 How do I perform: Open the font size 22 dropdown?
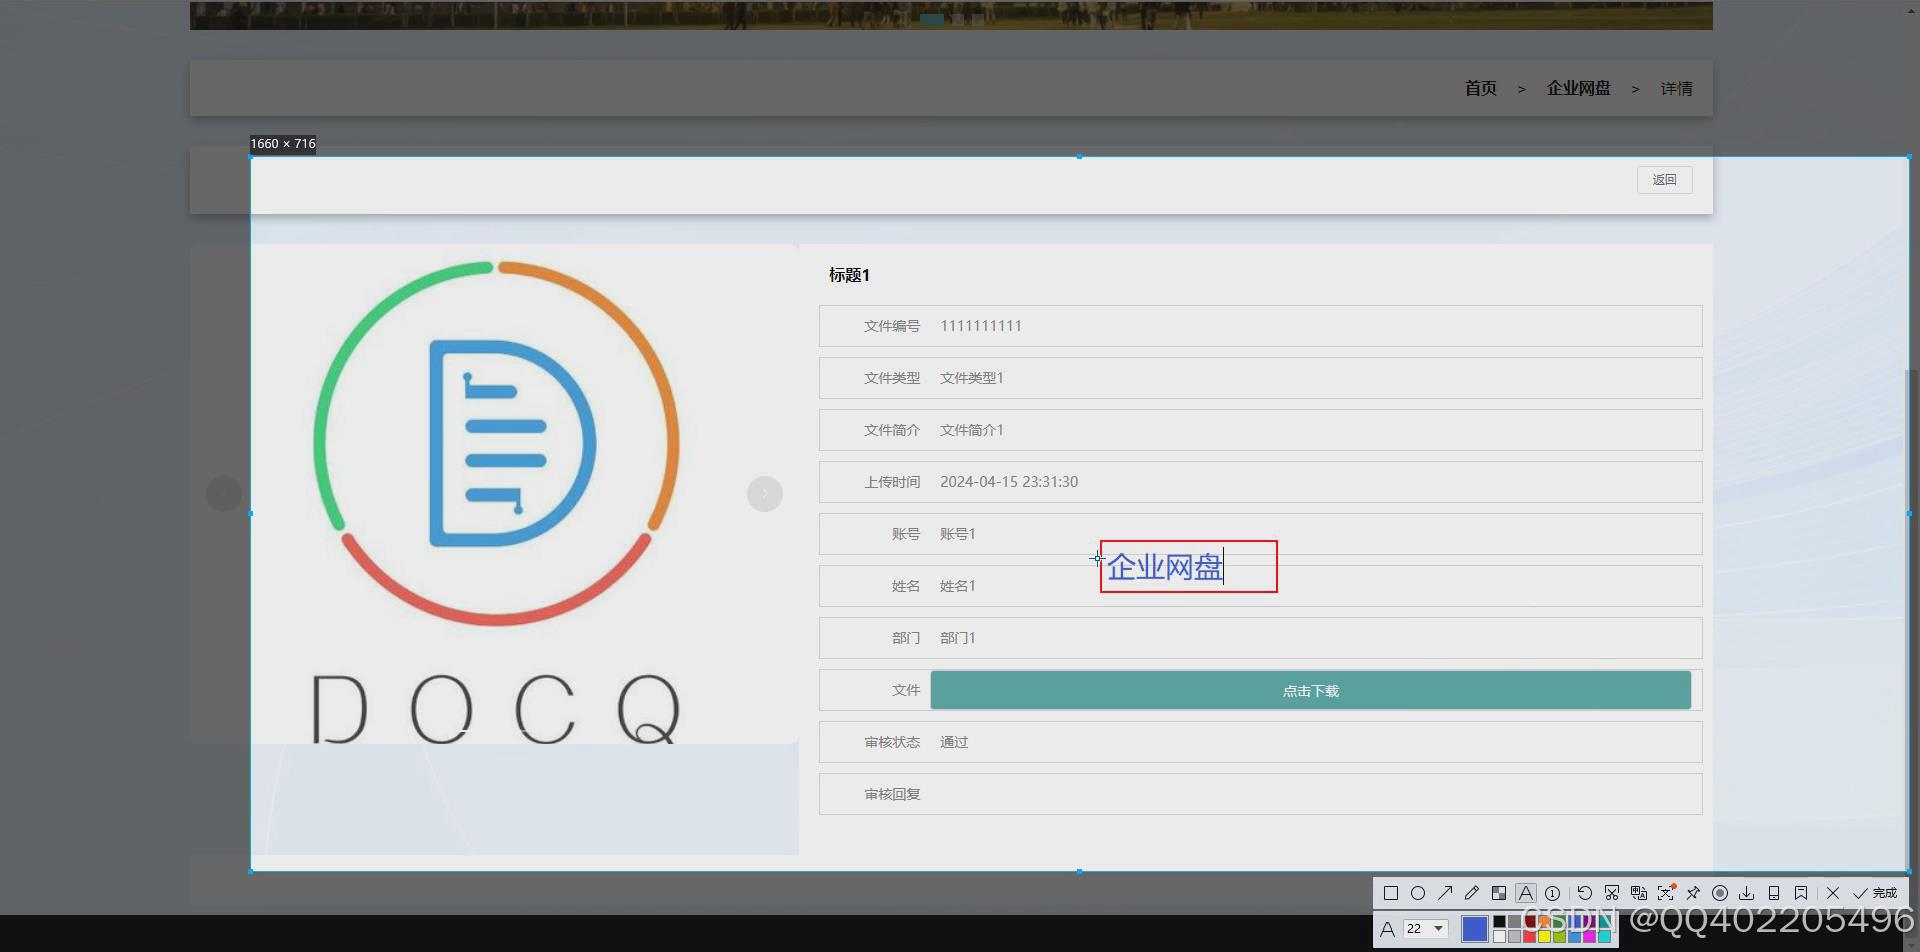[1422, 928]
